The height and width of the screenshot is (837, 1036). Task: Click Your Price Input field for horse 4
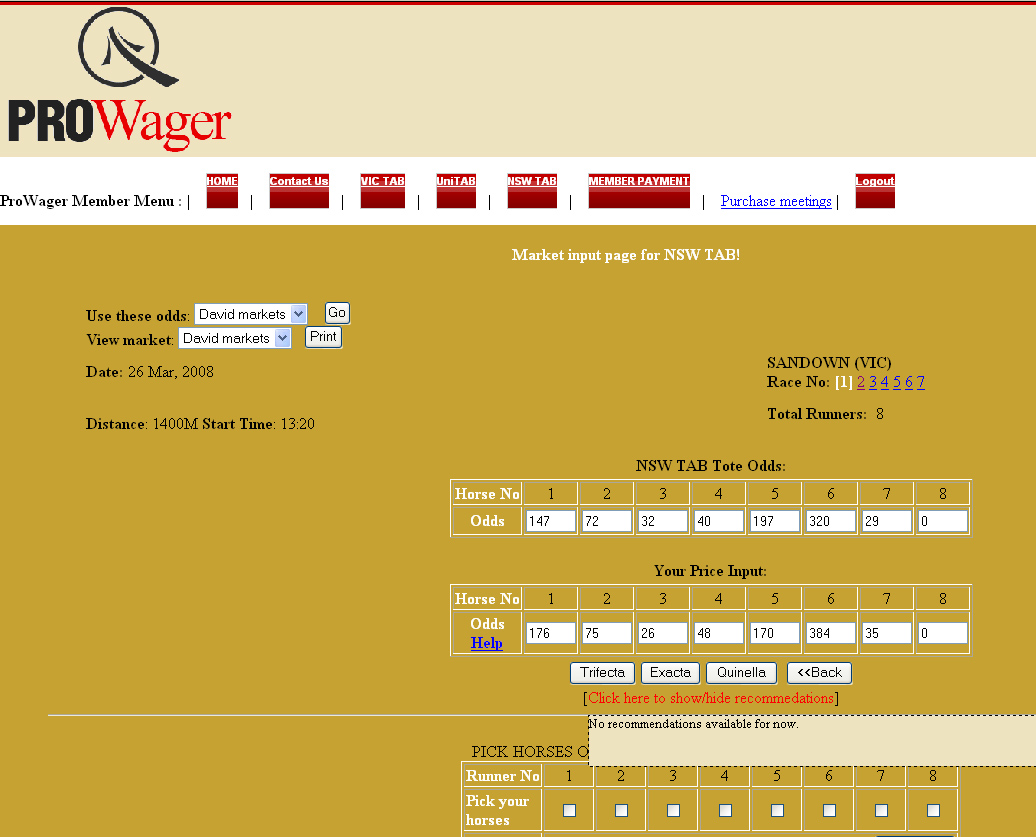coord(718,633)
